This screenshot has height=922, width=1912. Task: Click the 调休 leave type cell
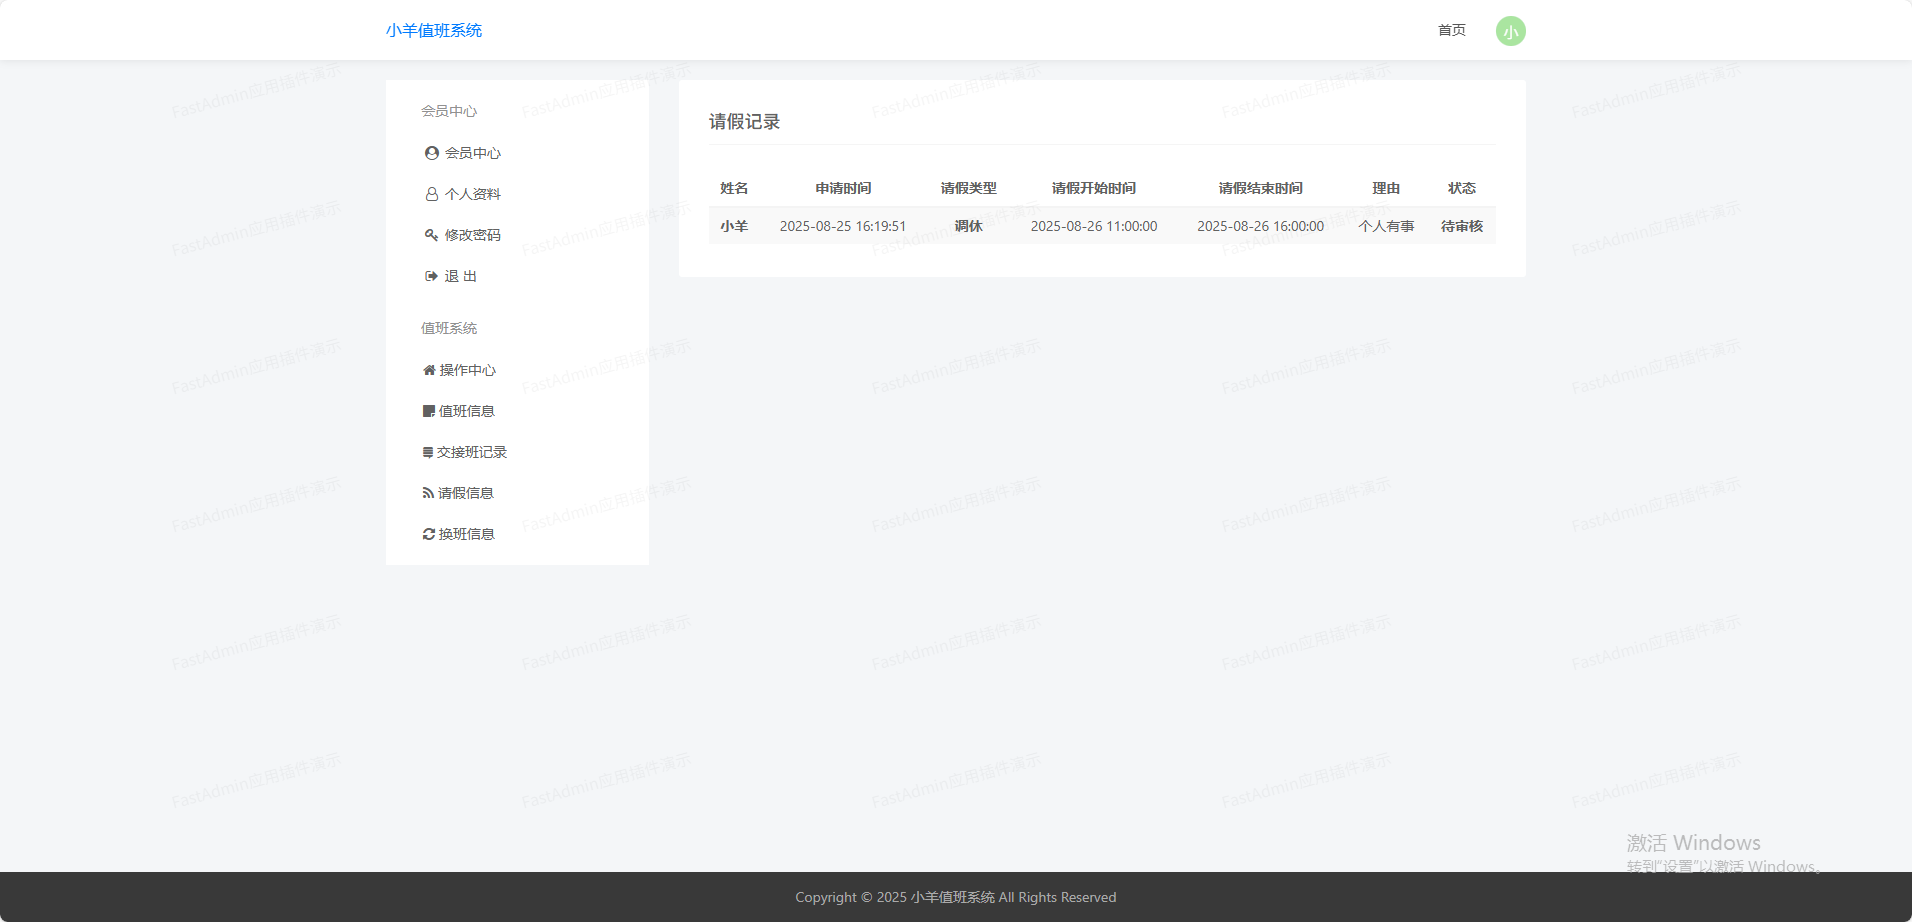coord(968,226)
